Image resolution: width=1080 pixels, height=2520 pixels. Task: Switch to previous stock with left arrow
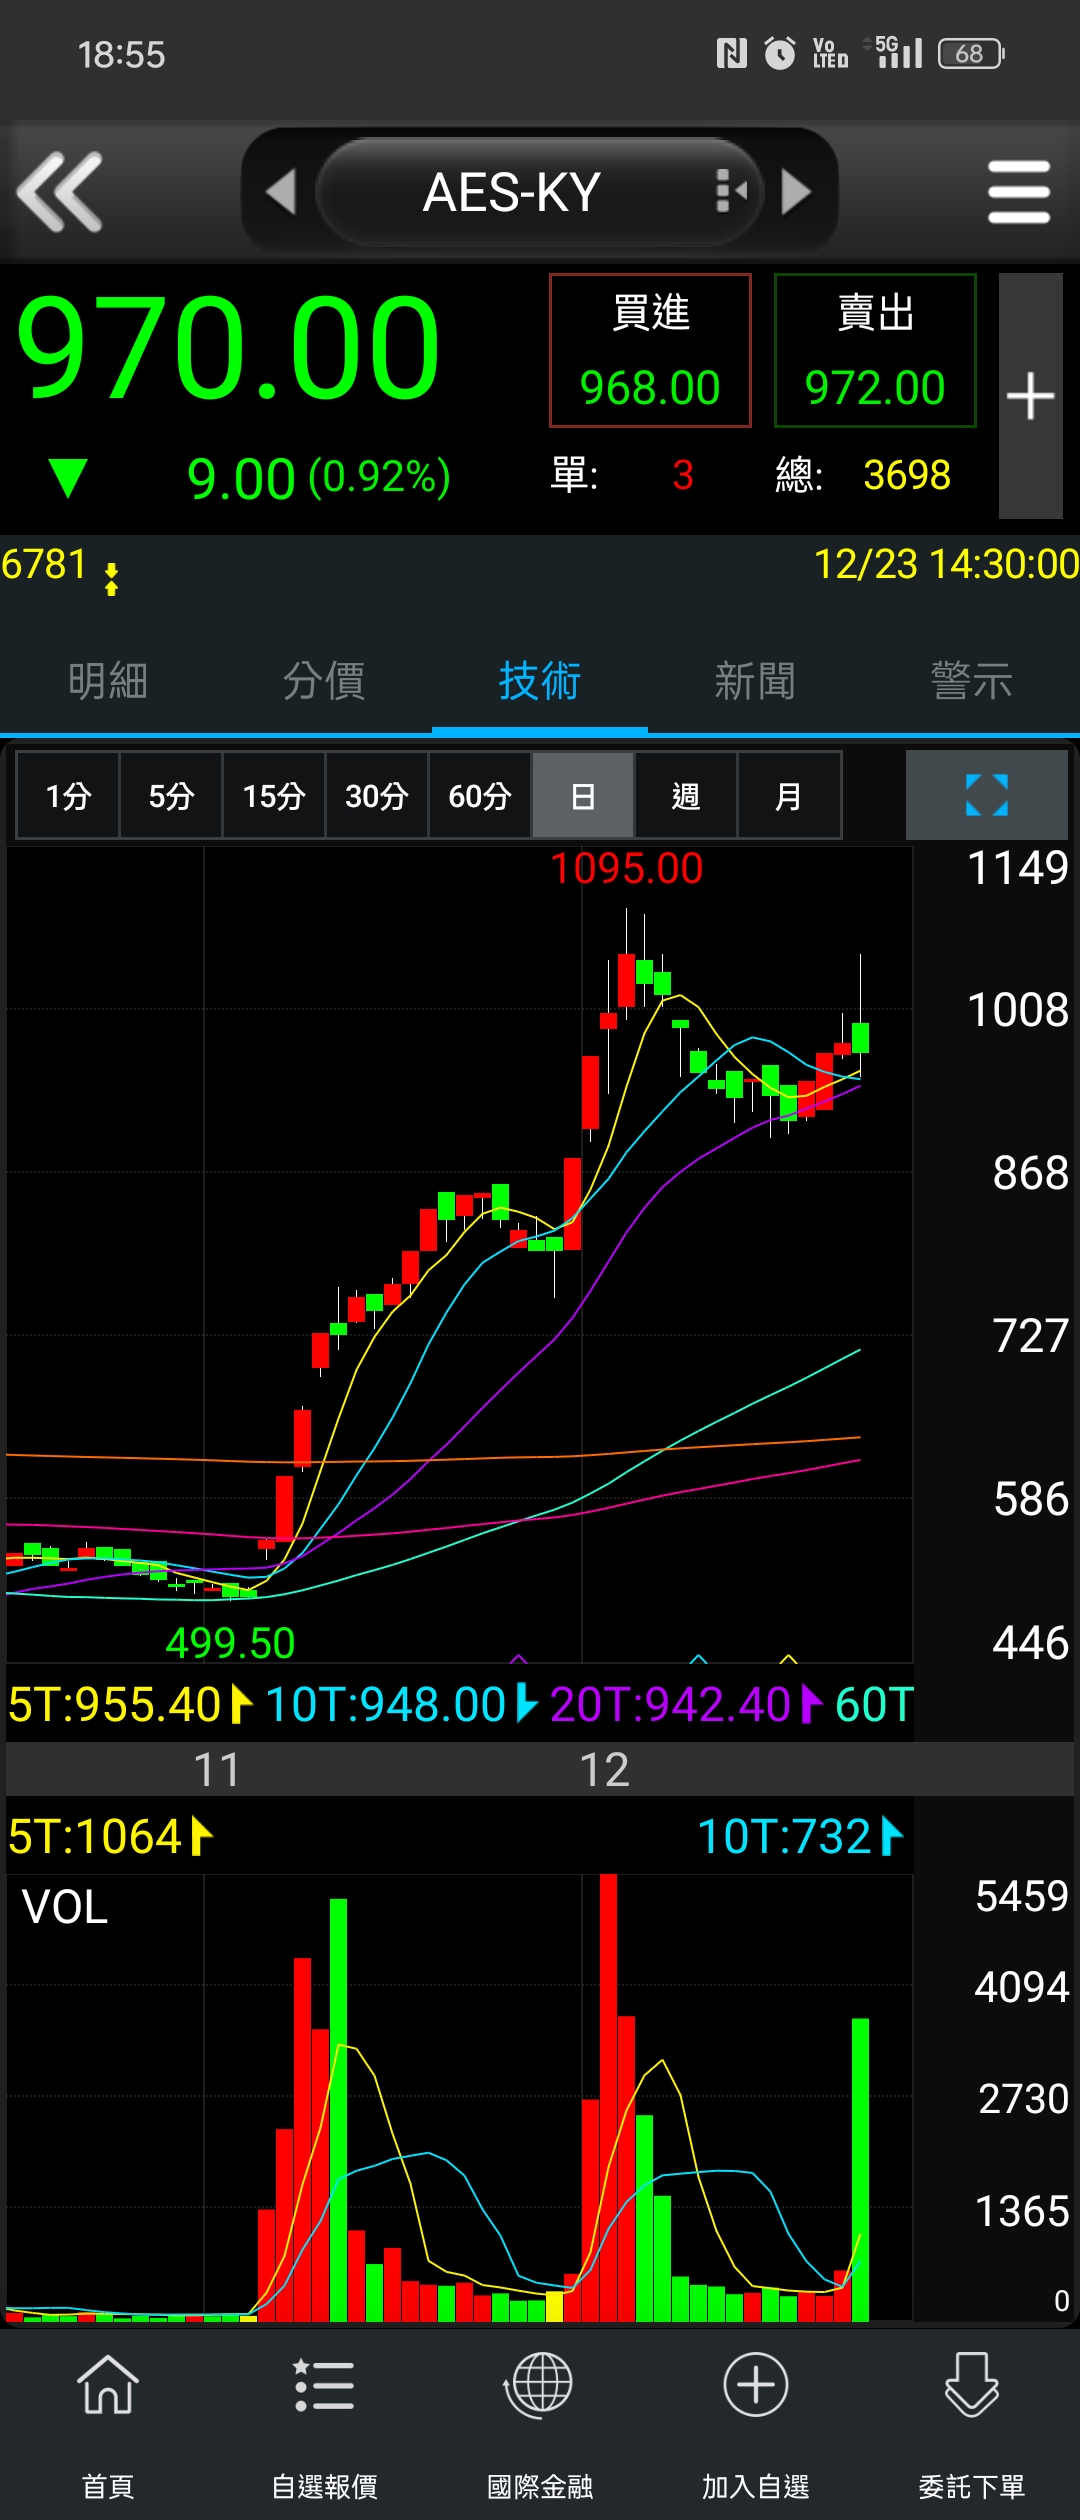point(281,192)
